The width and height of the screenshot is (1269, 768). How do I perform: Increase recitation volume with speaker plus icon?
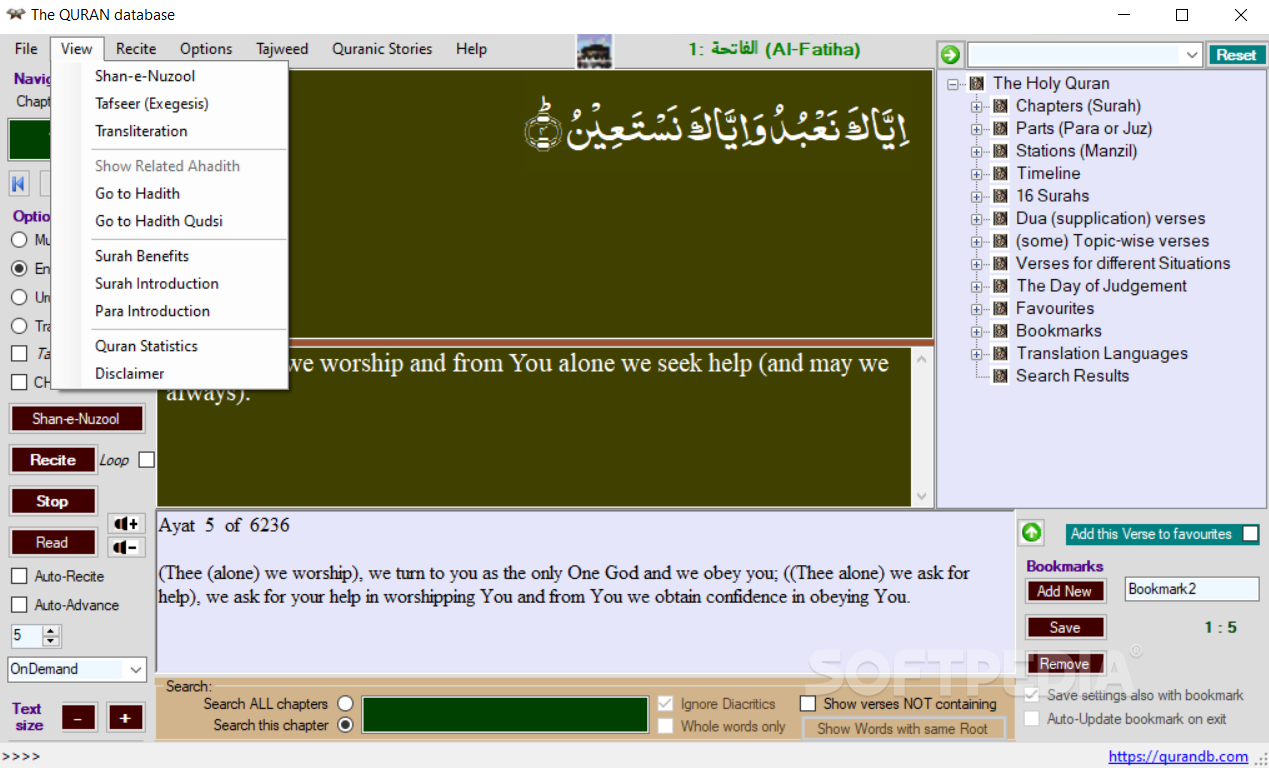tap(127, 524)
